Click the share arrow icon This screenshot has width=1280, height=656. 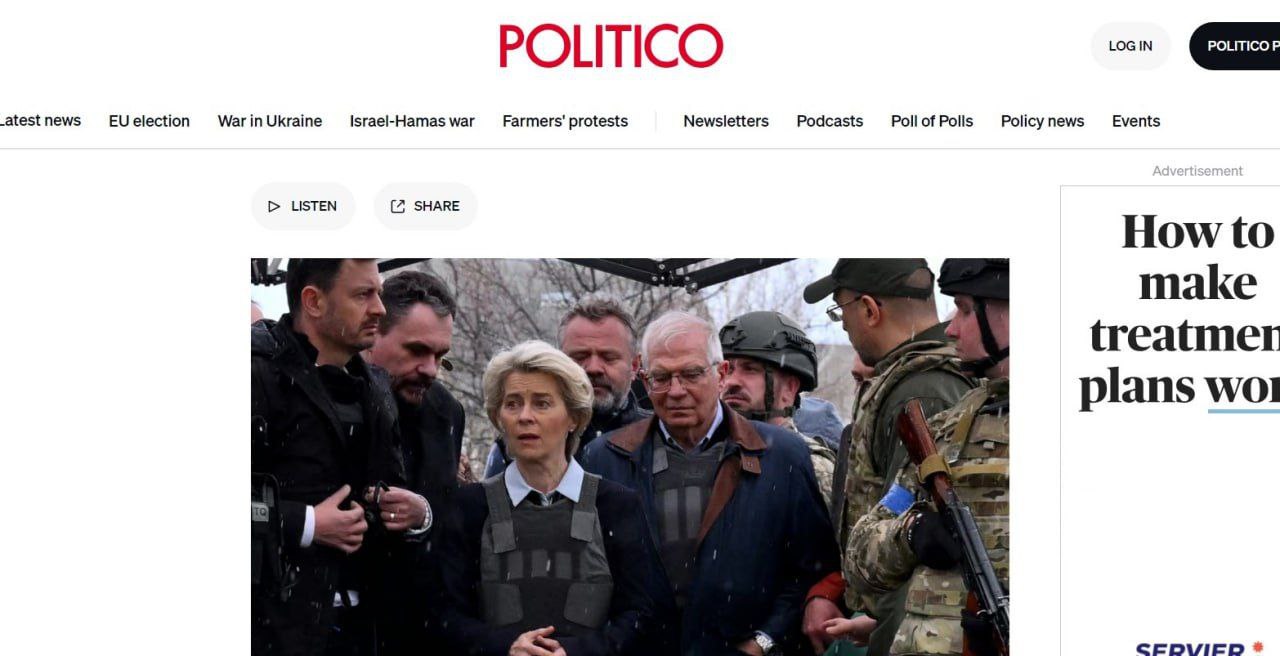pos(398,206)
